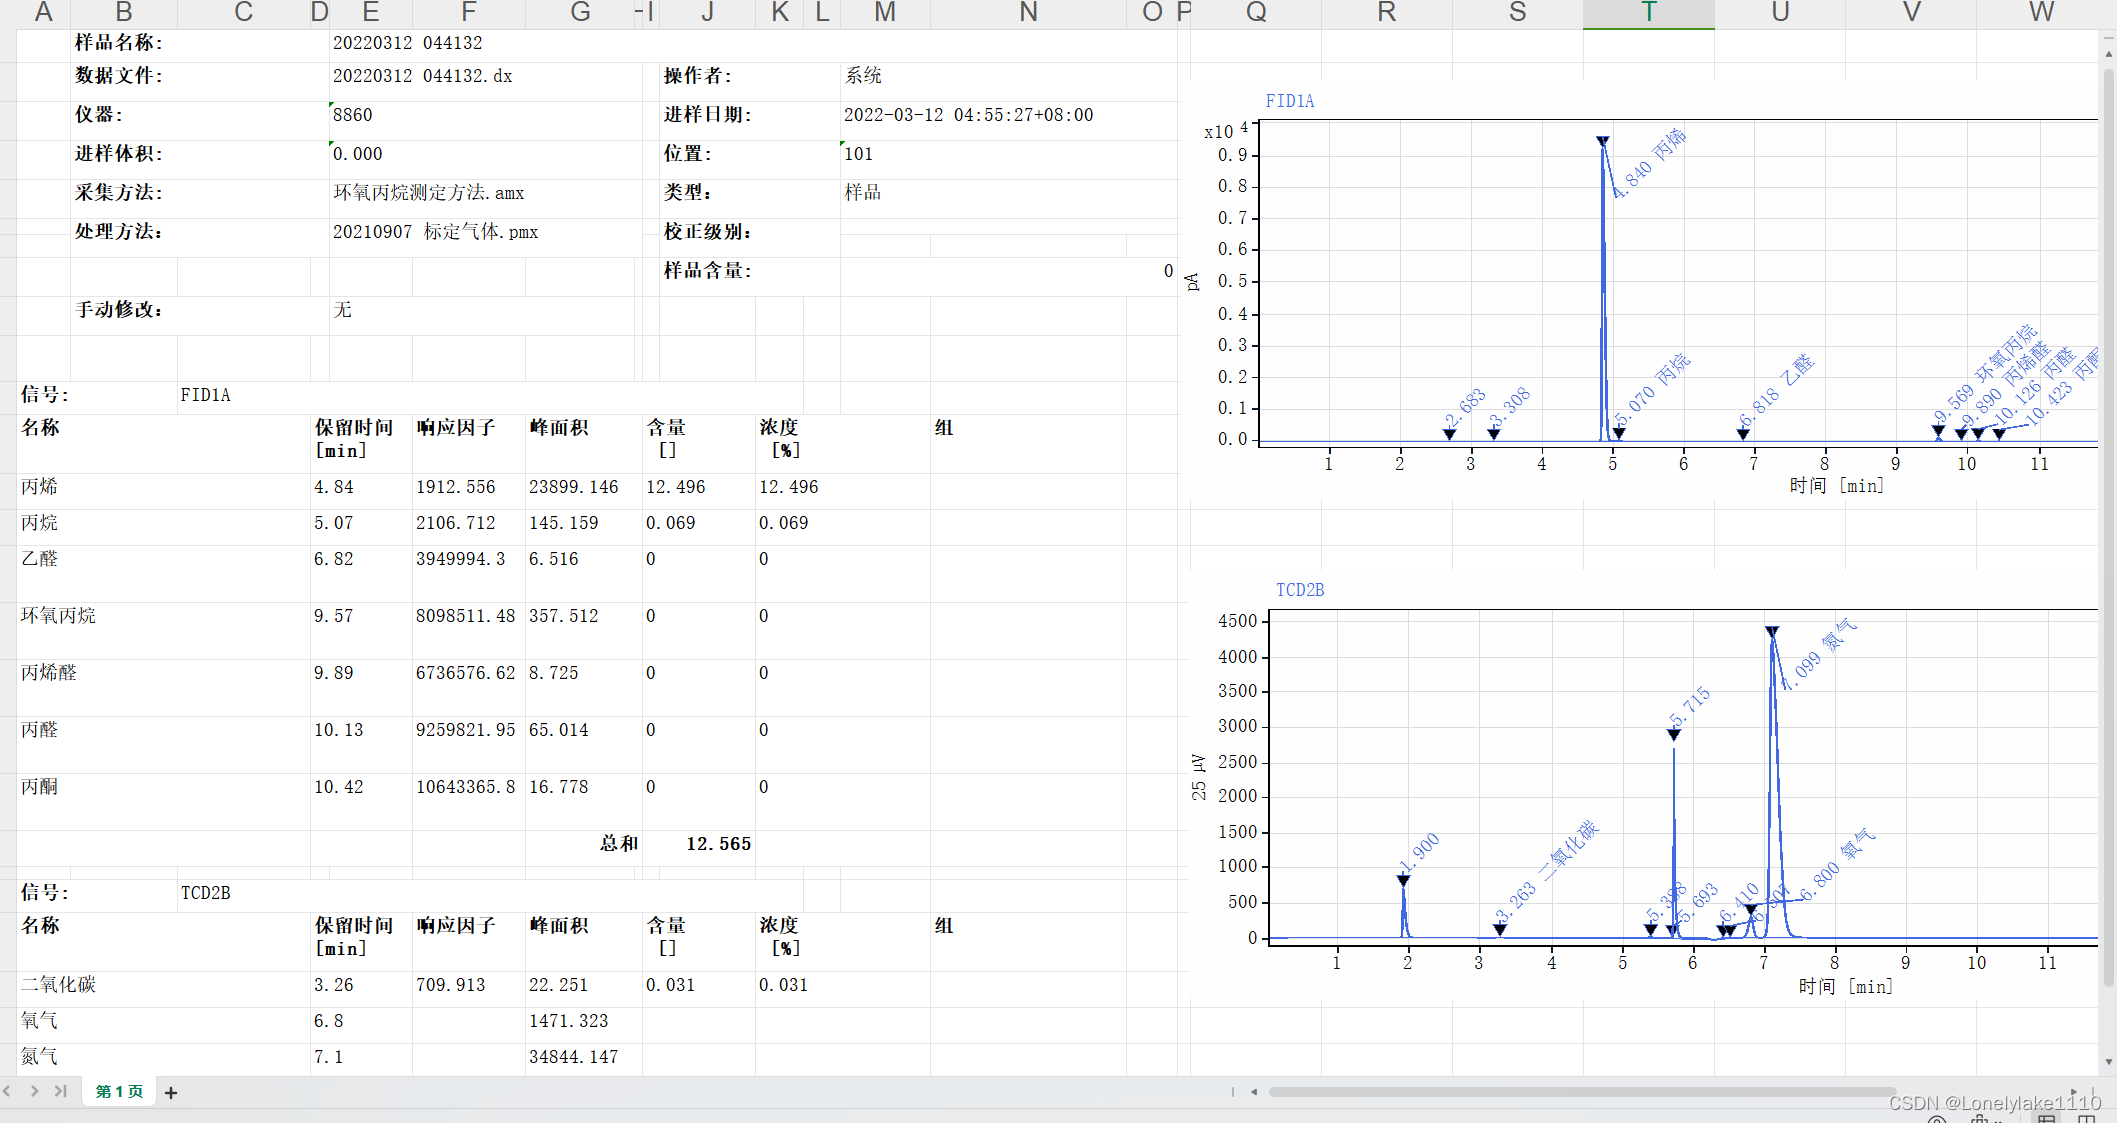Switch to the 第 1 页 sheet tab
Screen dimensions: 2117x1123
pos(117,1092)
